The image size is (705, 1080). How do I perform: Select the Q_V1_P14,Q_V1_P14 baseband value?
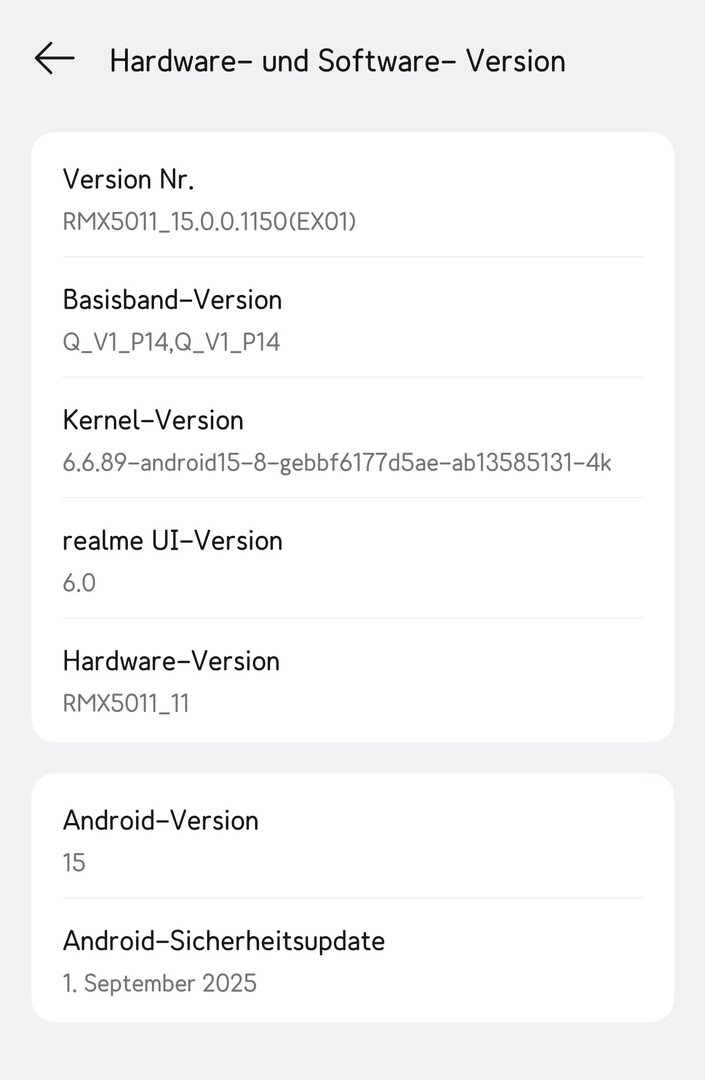click(171, 342)
